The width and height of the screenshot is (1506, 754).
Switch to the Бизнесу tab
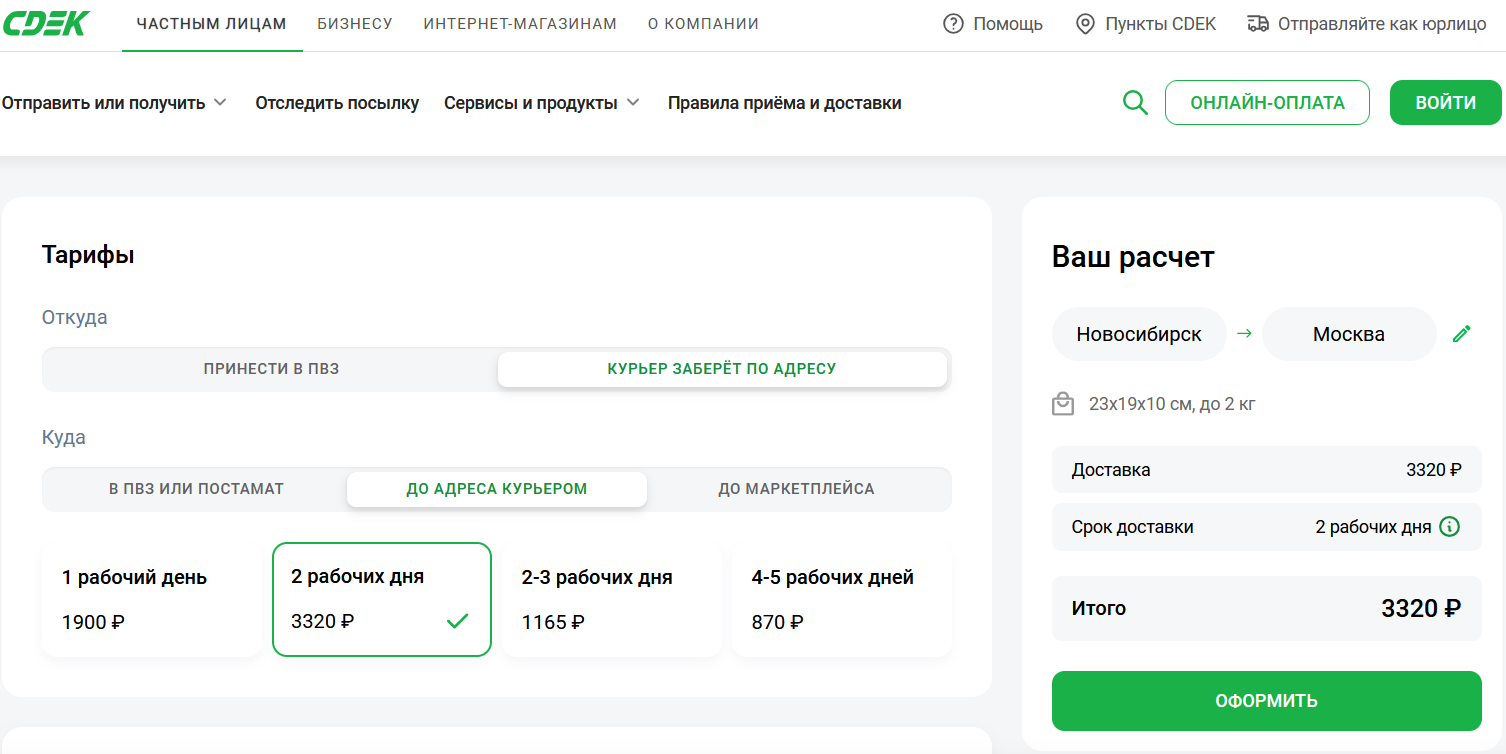point(355,24)
